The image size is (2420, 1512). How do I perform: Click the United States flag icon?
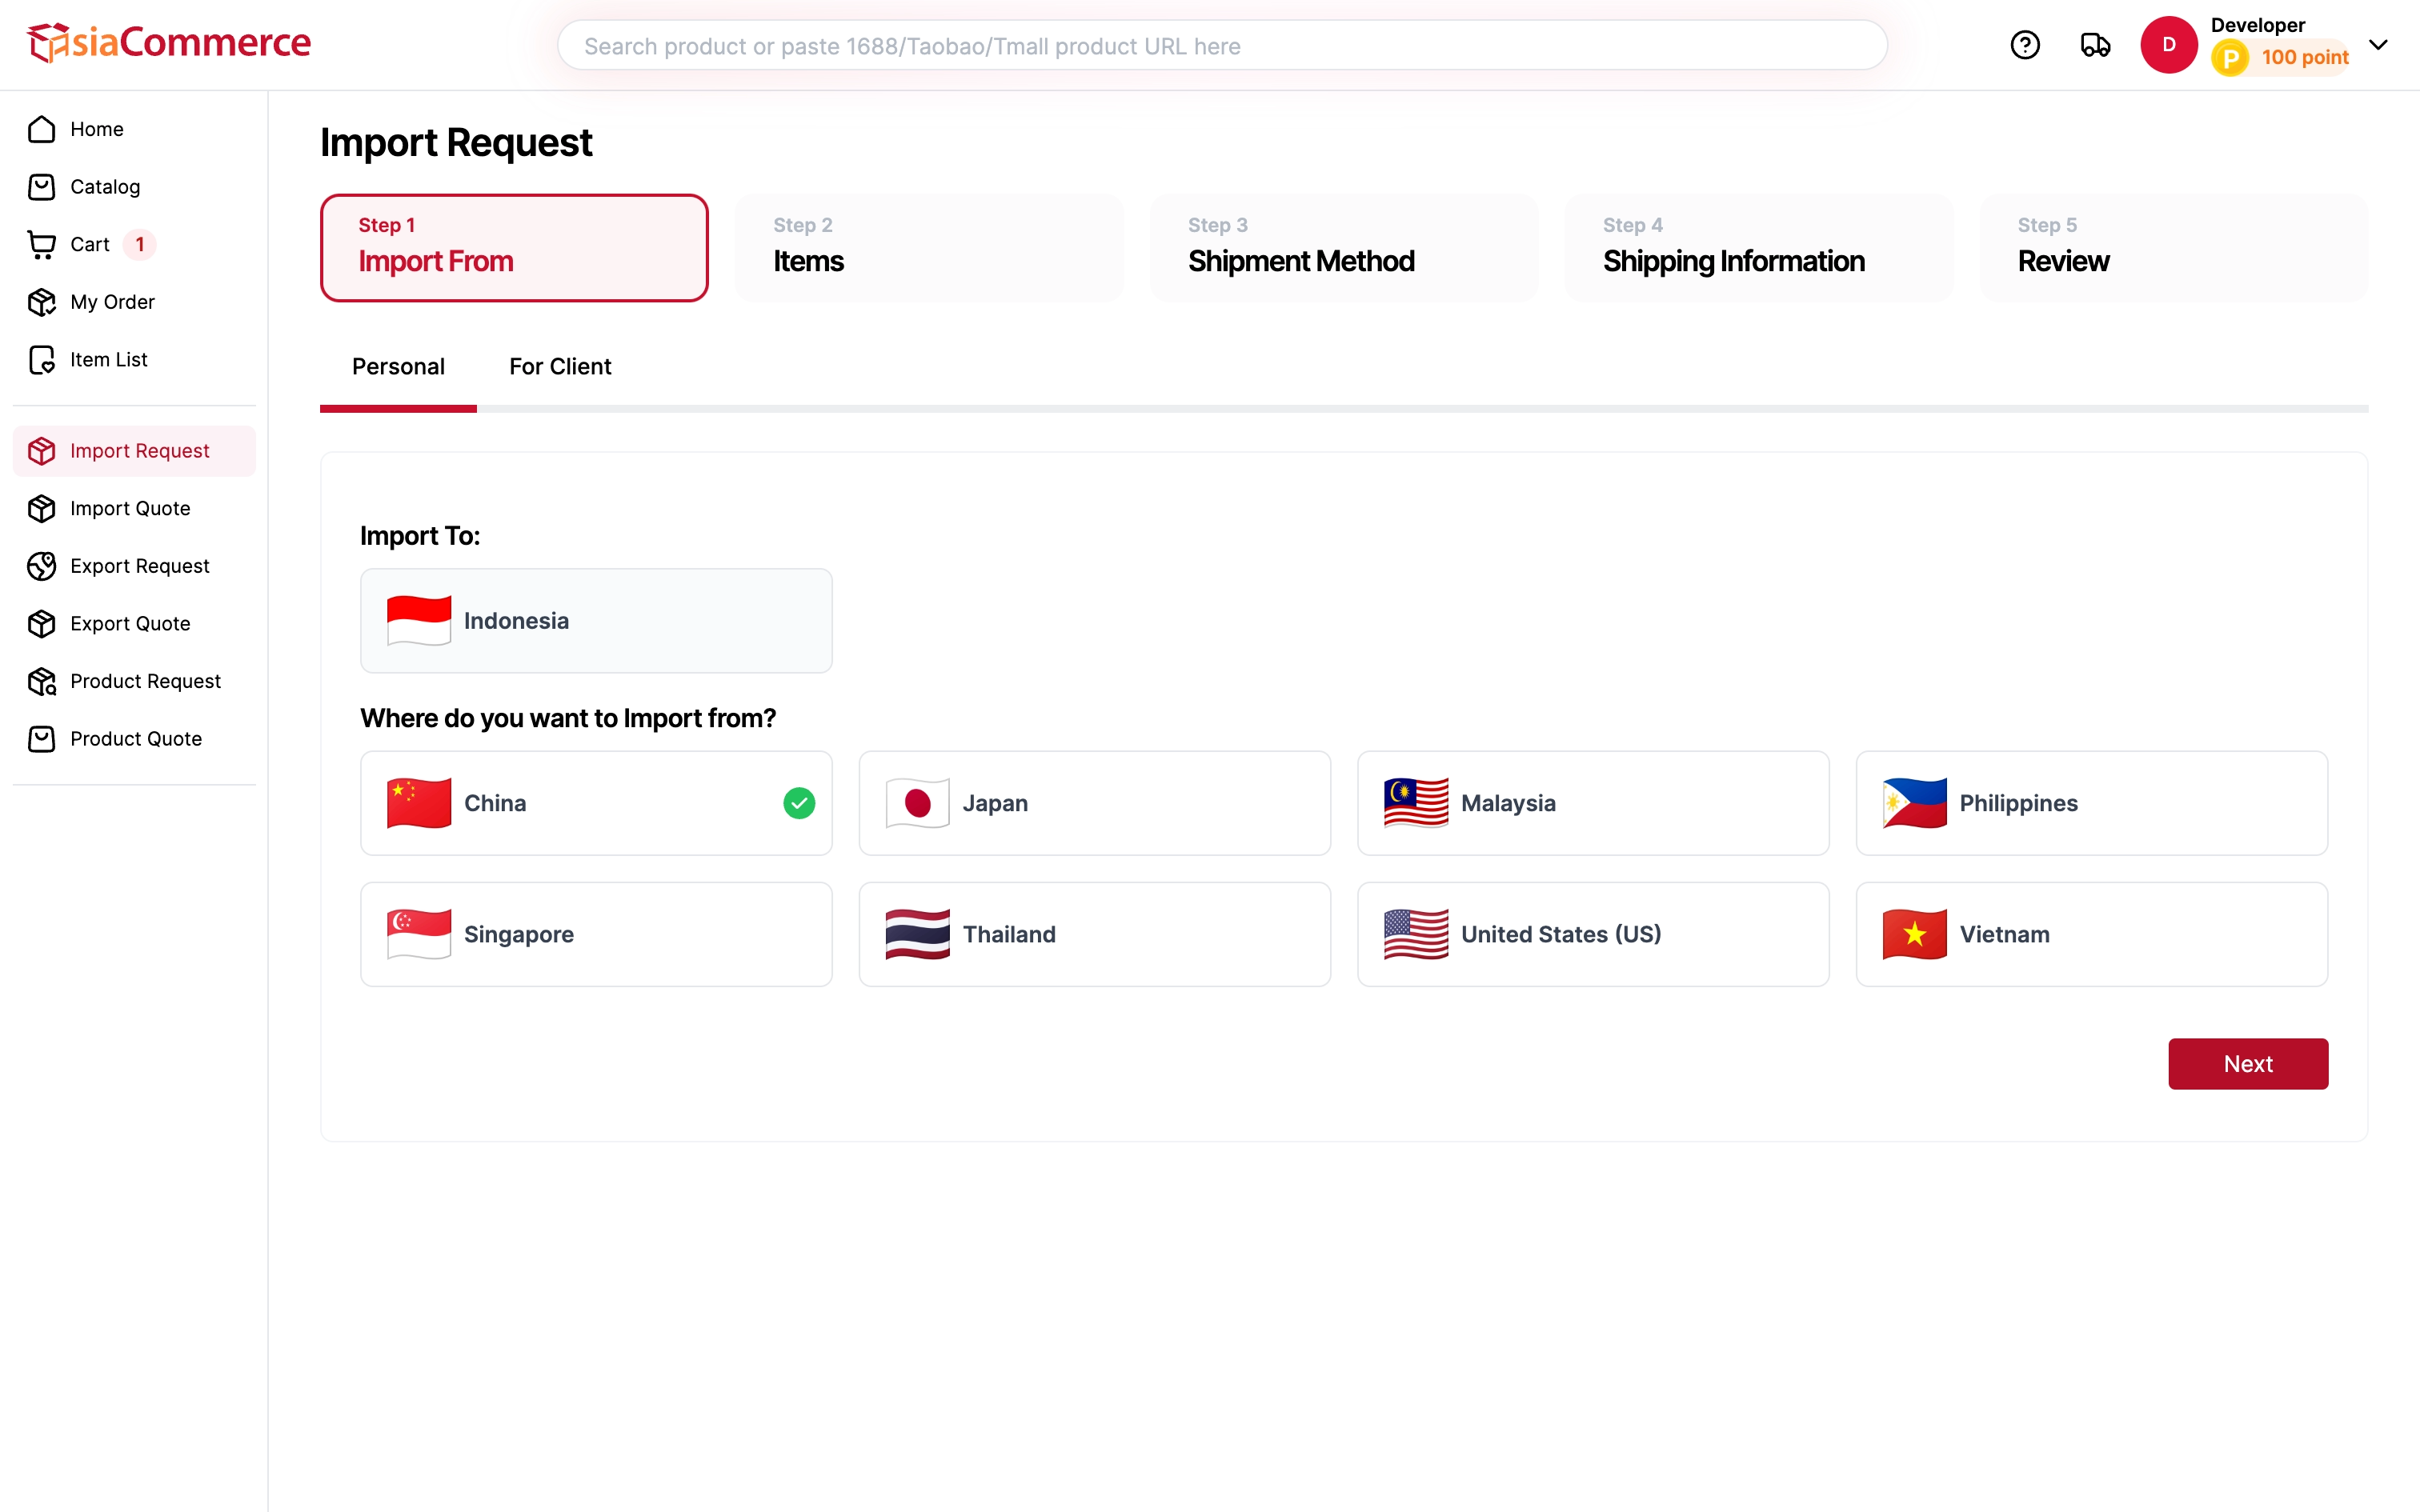[1416, 934]
